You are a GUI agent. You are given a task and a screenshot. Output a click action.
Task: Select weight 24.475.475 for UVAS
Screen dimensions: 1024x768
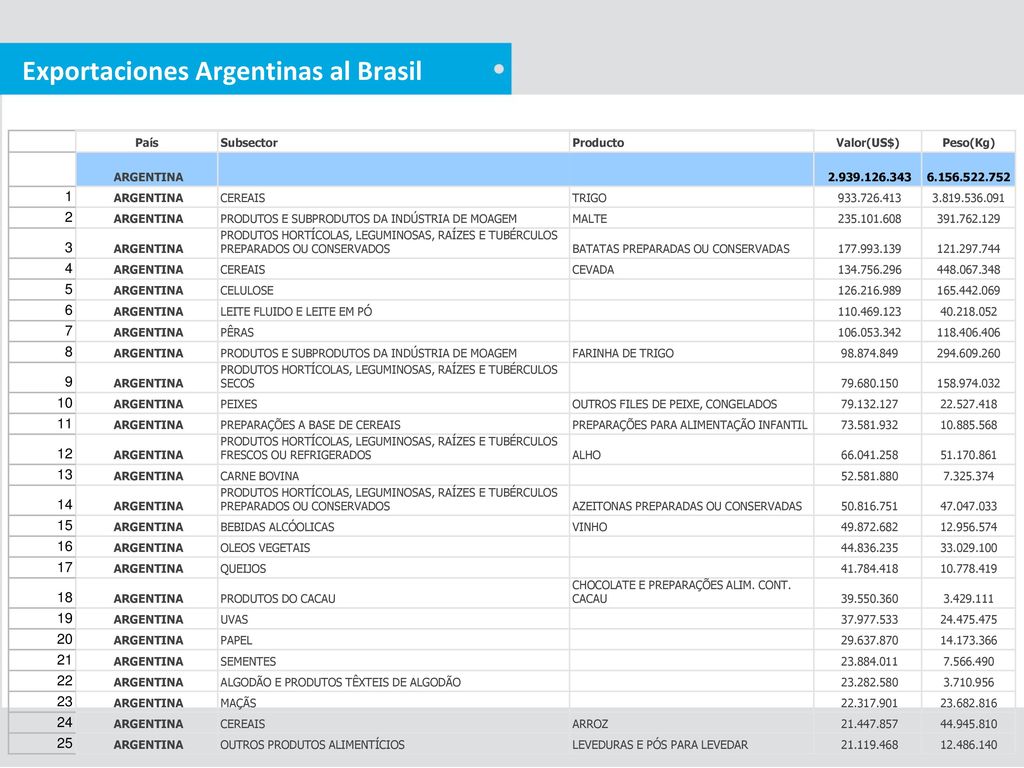pos(968,620)
